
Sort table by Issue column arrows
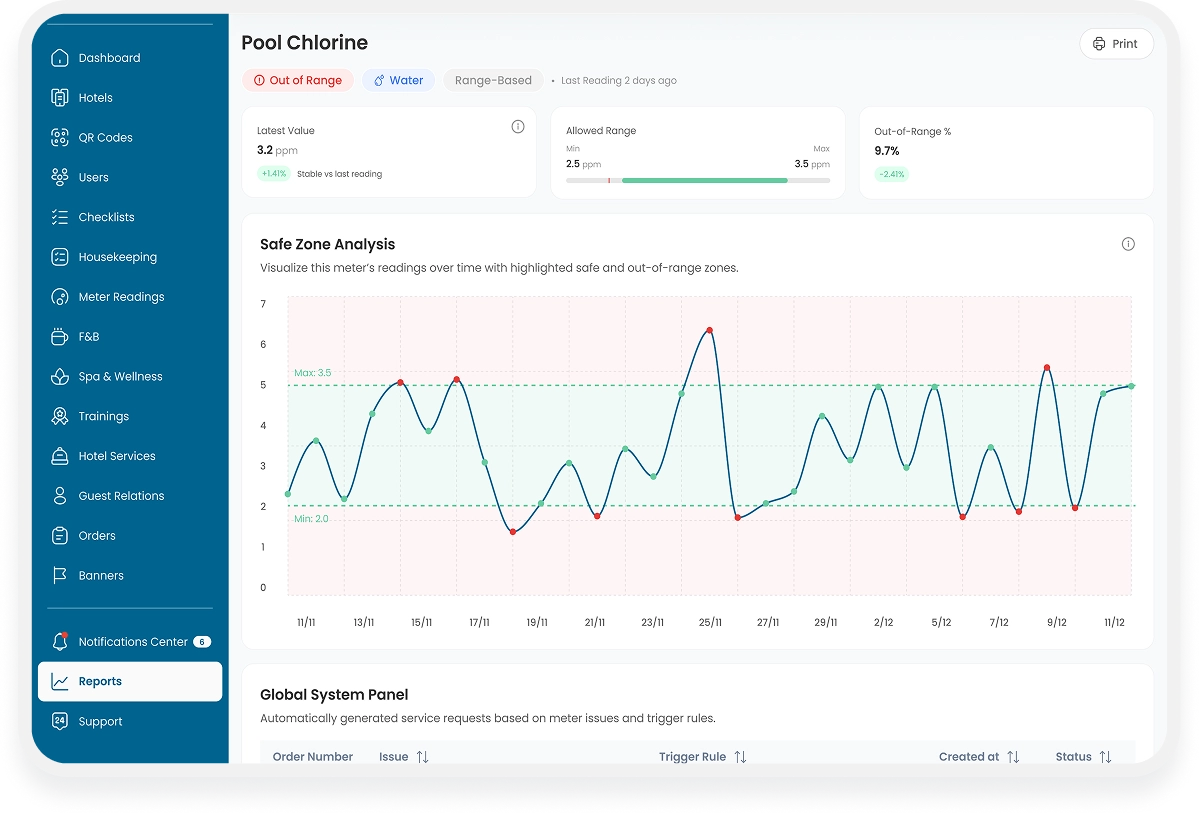click(422, 757)
